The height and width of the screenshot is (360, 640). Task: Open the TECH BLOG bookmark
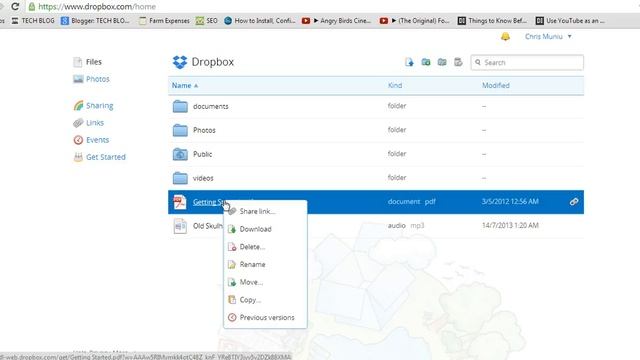click(x=33, y=20)
